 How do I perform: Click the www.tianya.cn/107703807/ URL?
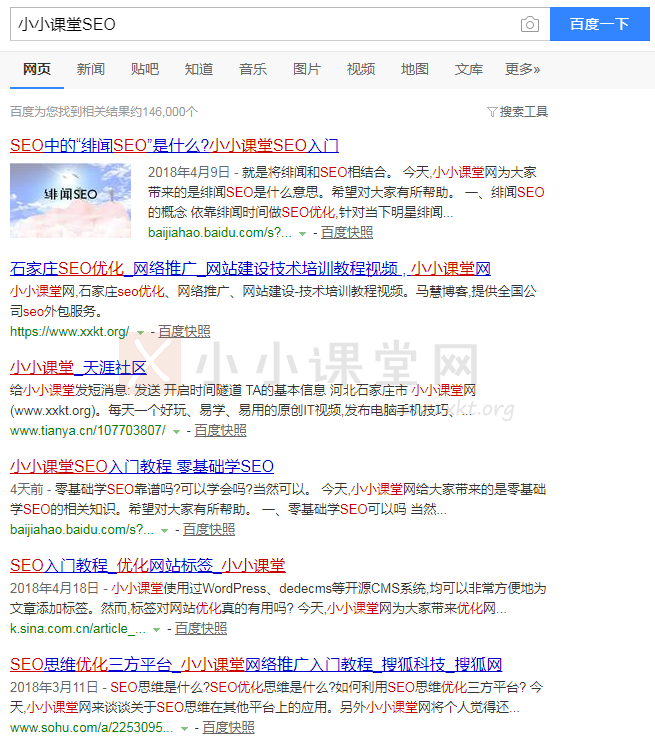click(x=88, y=431)
